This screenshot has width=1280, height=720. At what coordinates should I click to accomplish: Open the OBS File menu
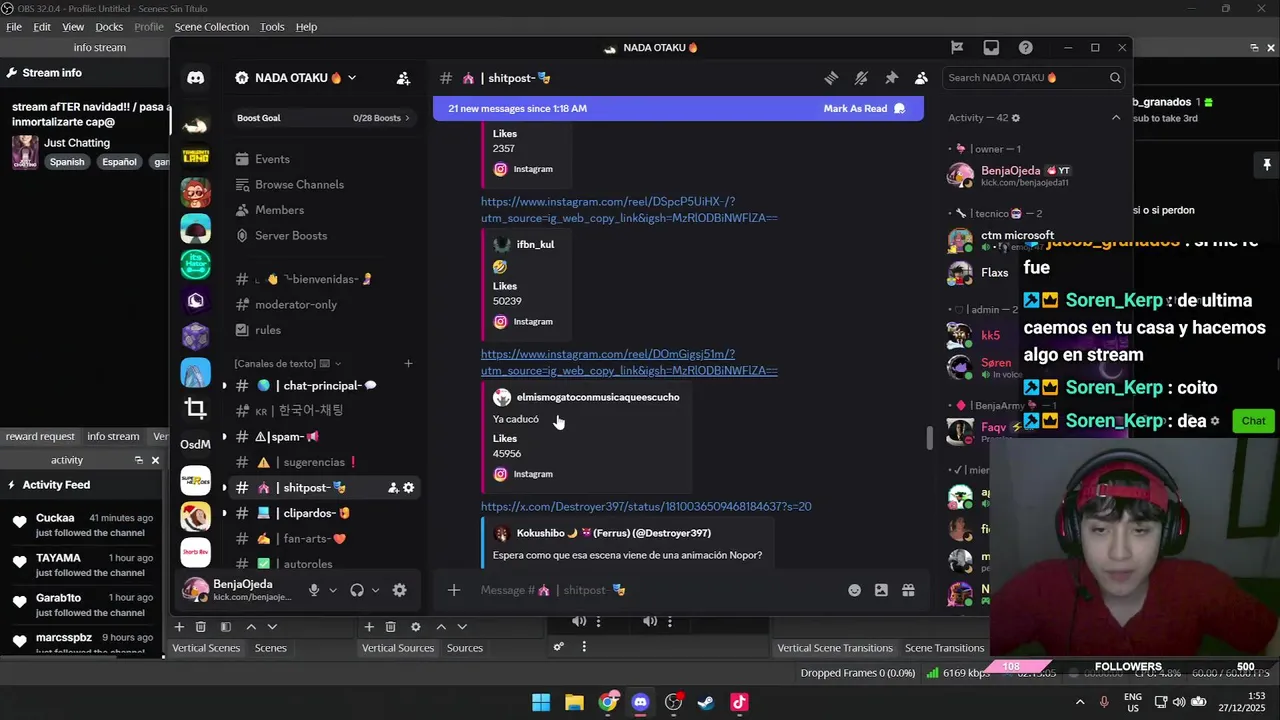coord(14,27)
